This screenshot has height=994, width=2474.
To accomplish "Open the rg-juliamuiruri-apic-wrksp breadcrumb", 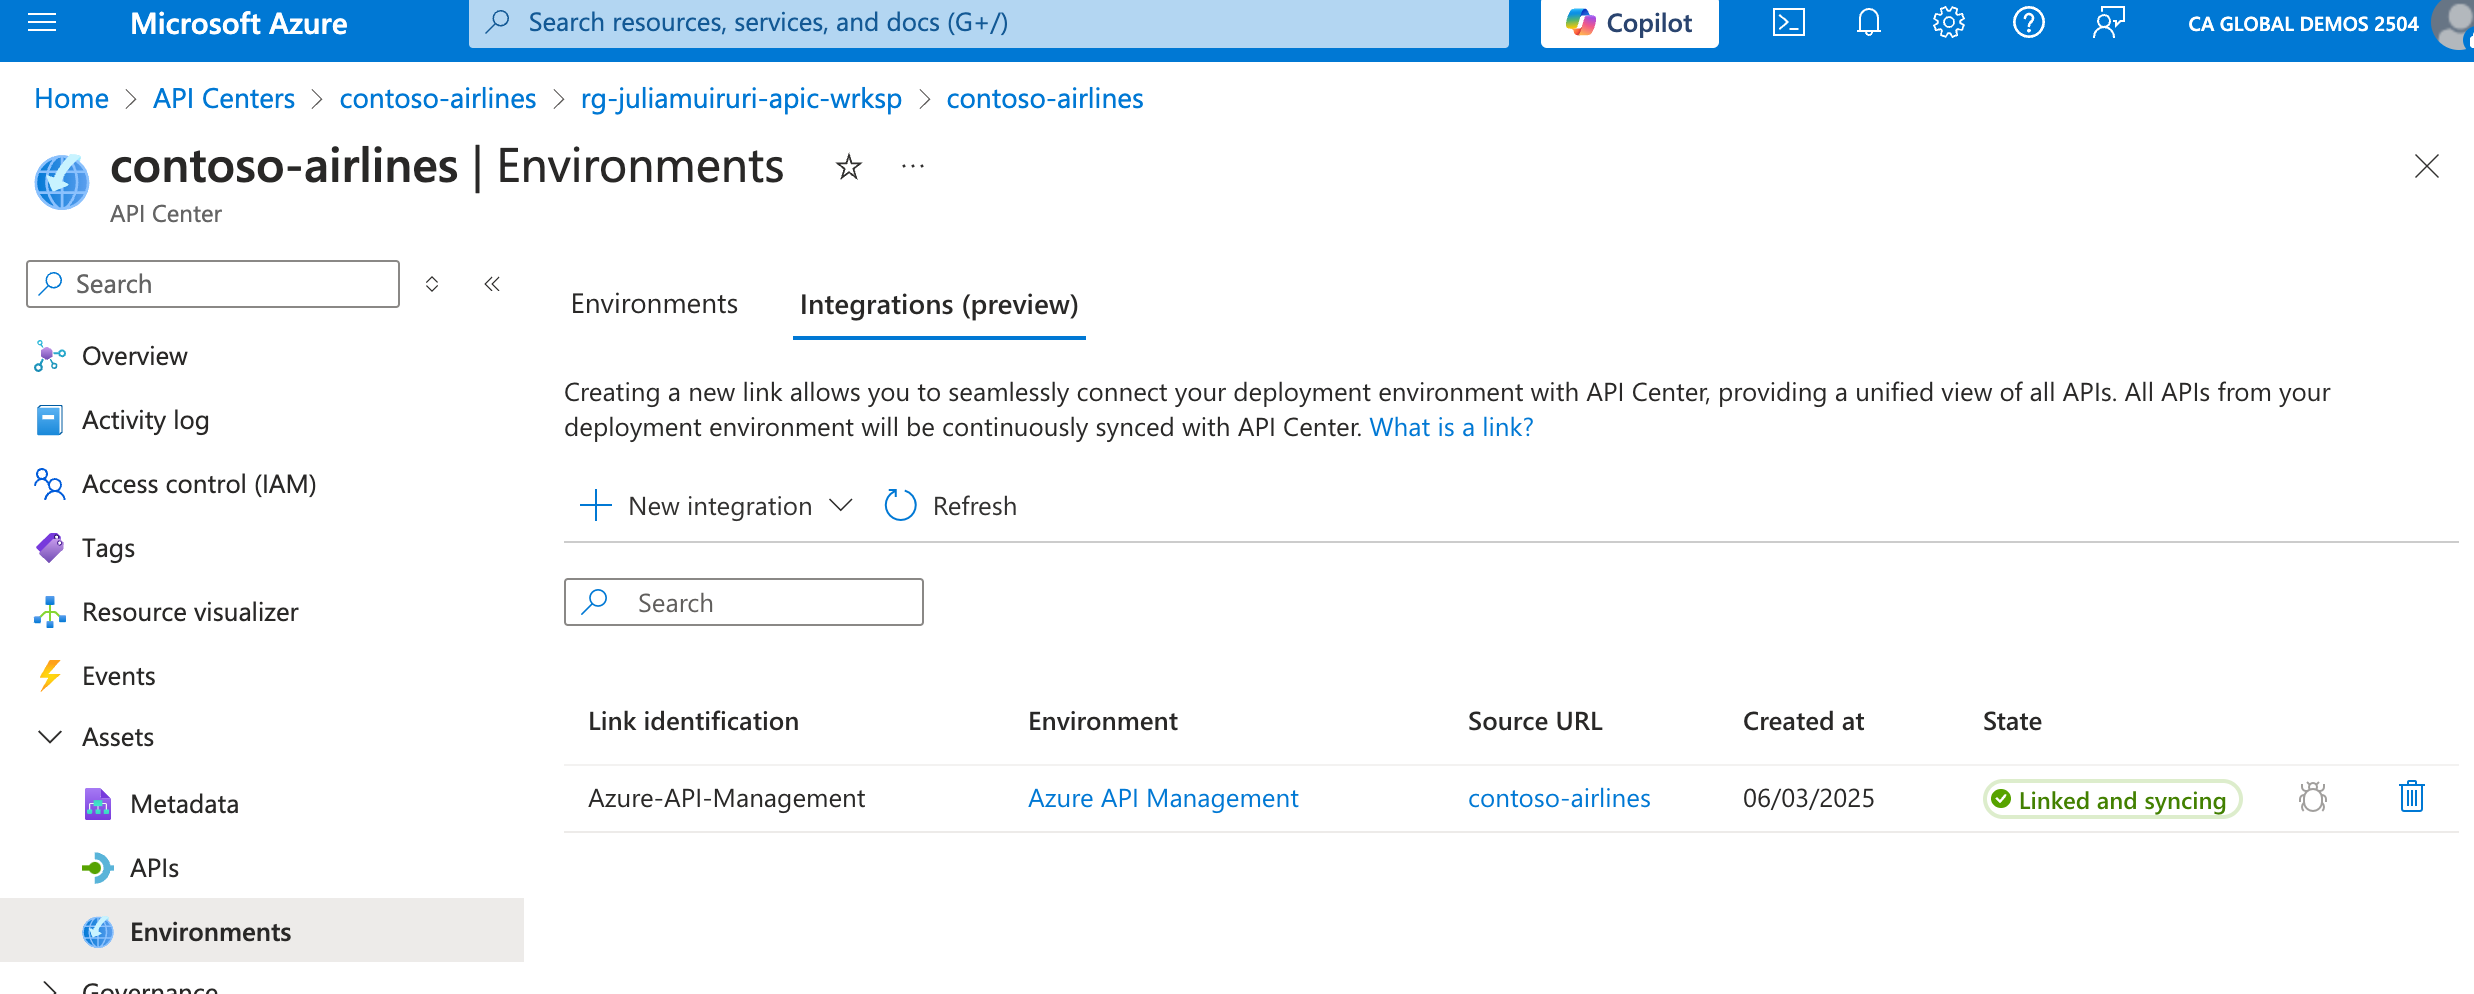I will [741, 98].
